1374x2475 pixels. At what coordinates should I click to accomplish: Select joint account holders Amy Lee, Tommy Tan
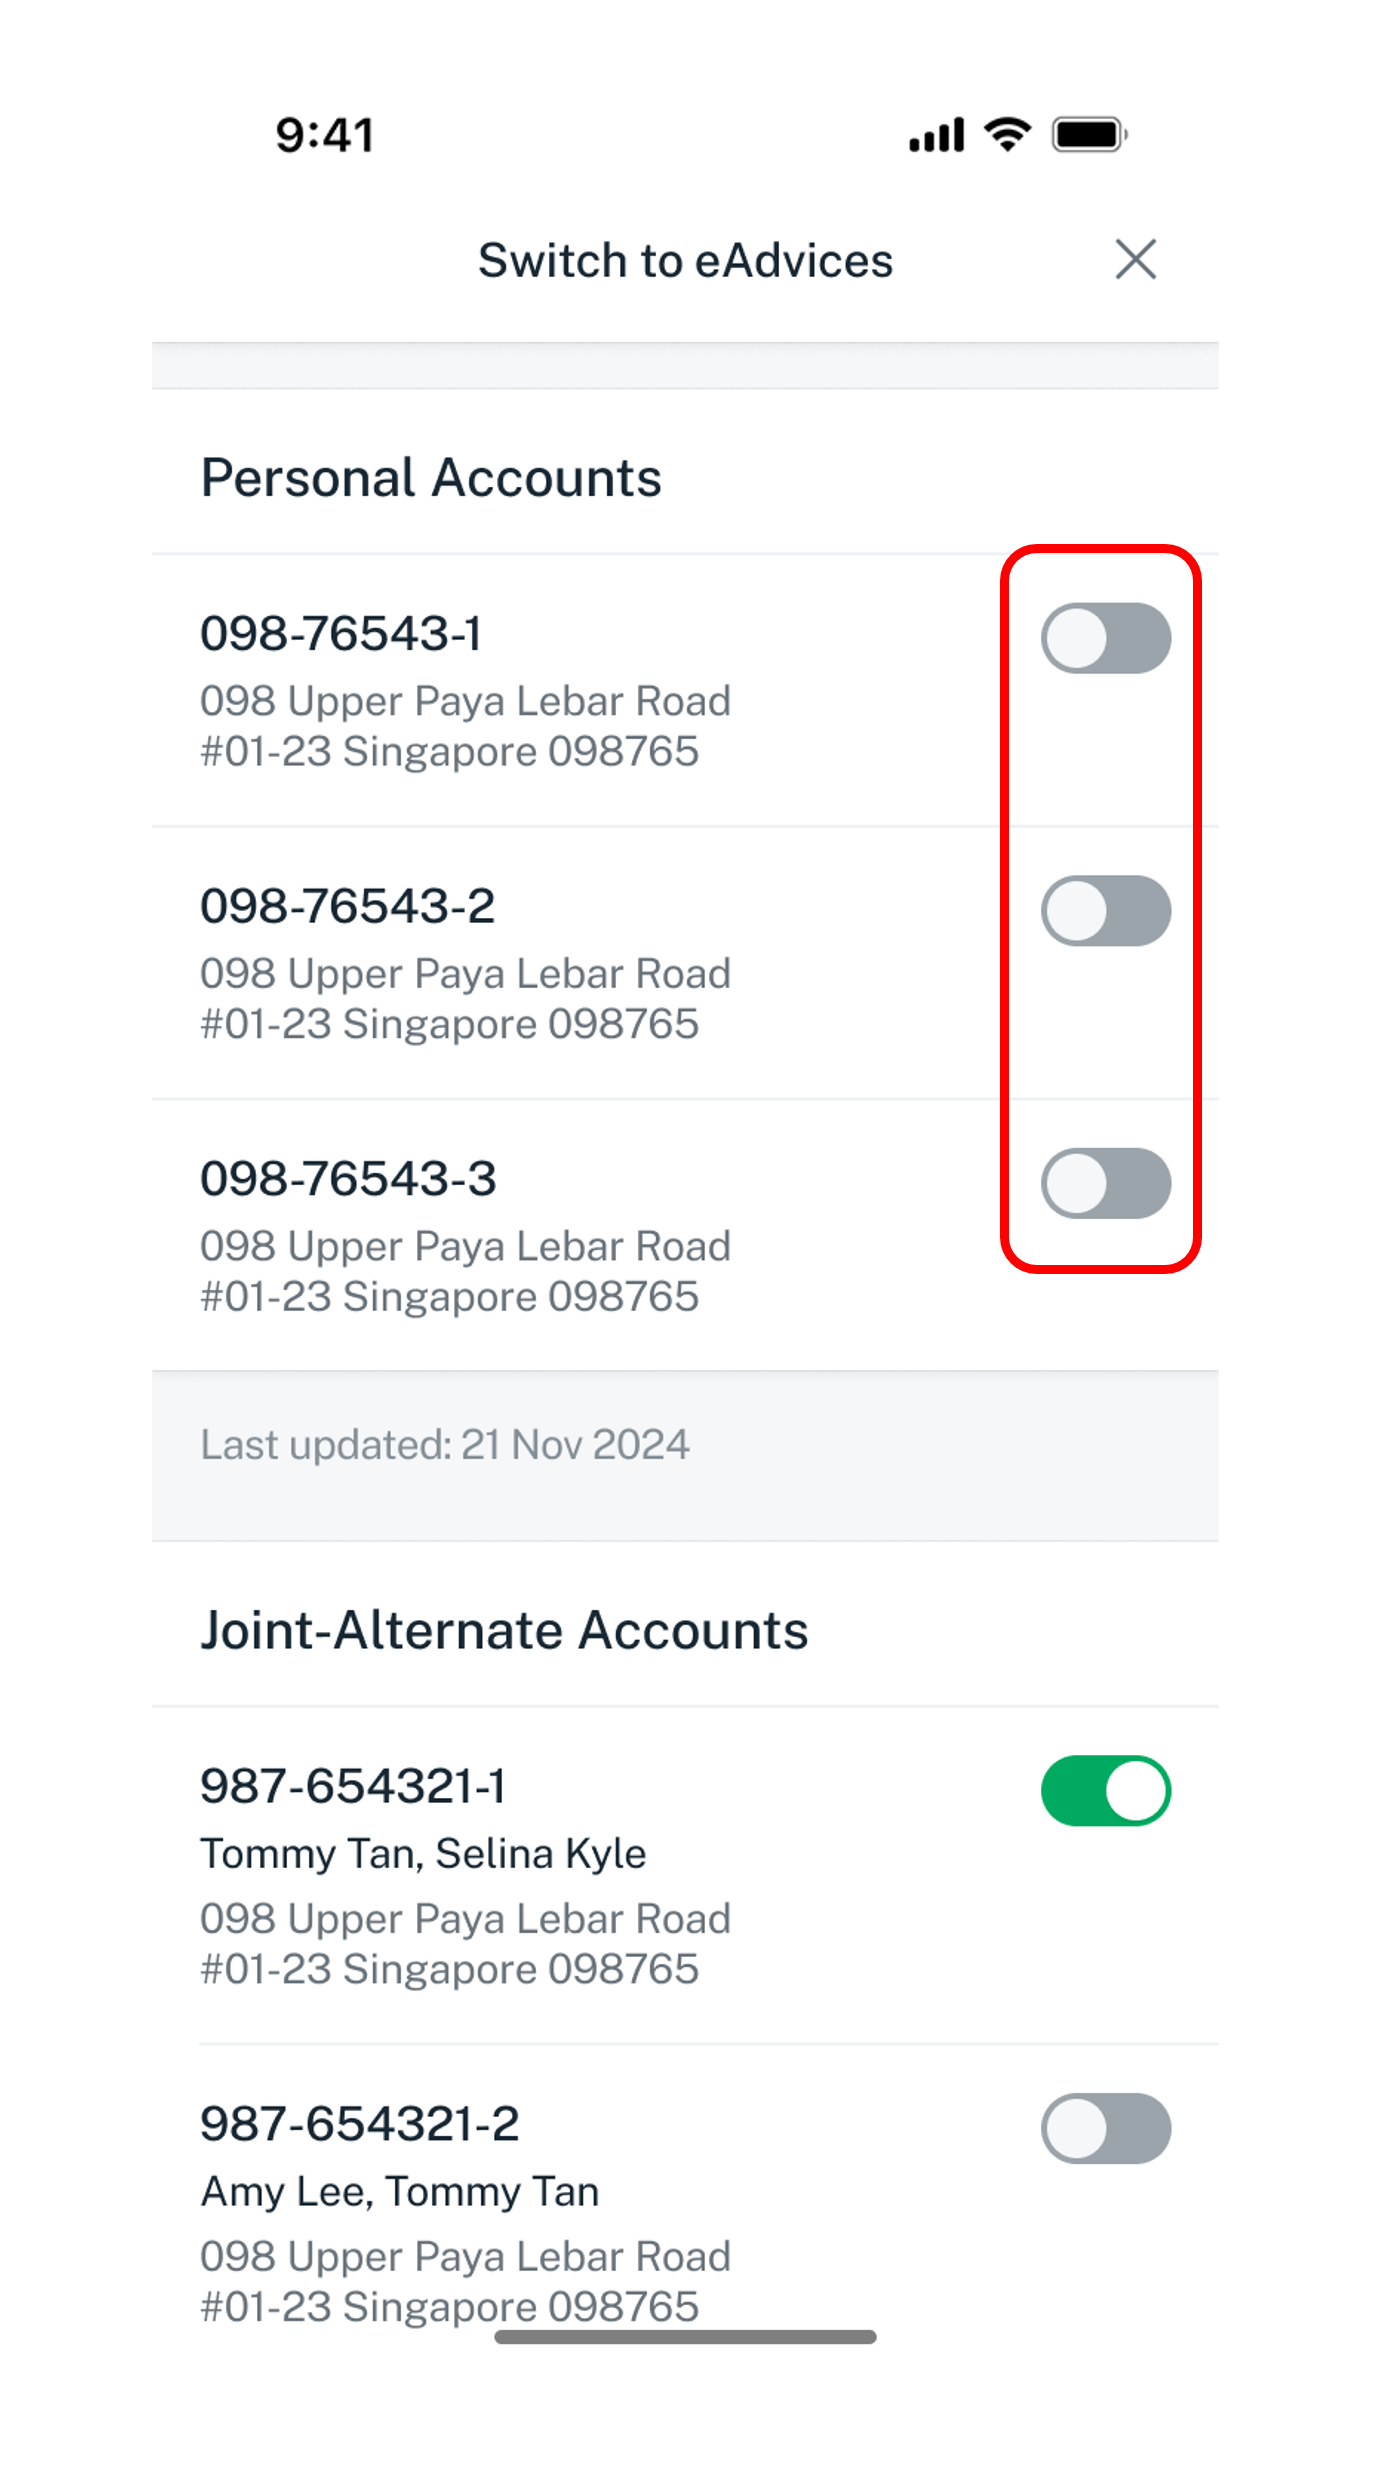click(400, 2191)
